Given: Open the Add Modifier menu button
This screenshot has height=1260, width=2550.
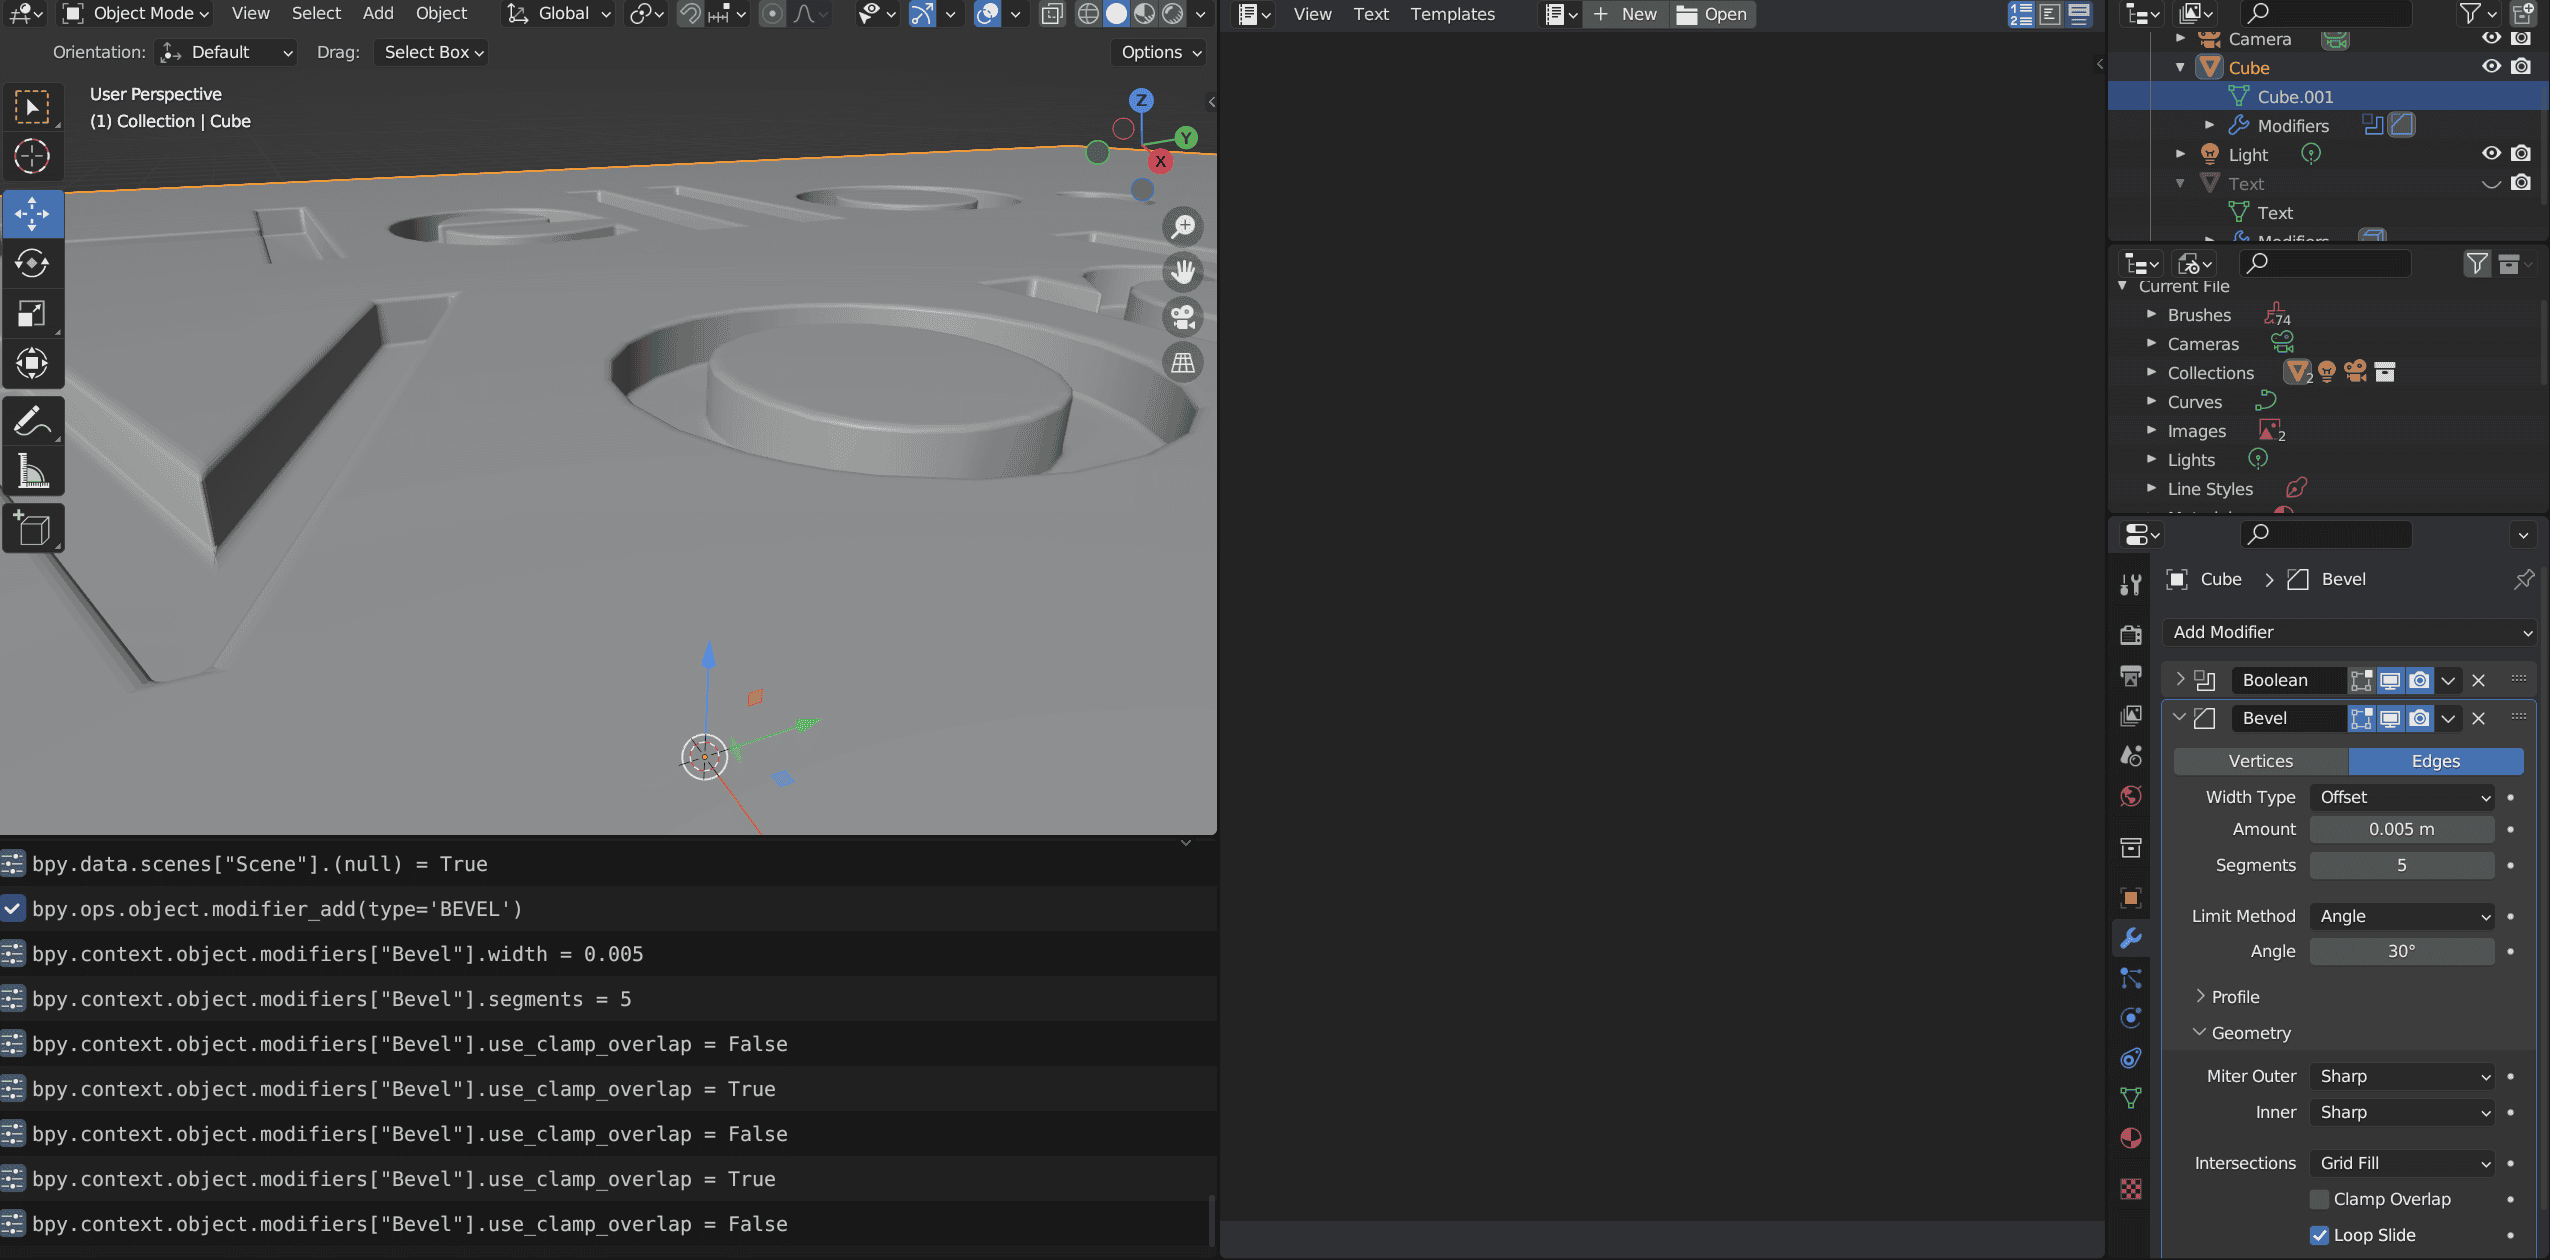Looking at the screenshot, I should (2350, 632).
